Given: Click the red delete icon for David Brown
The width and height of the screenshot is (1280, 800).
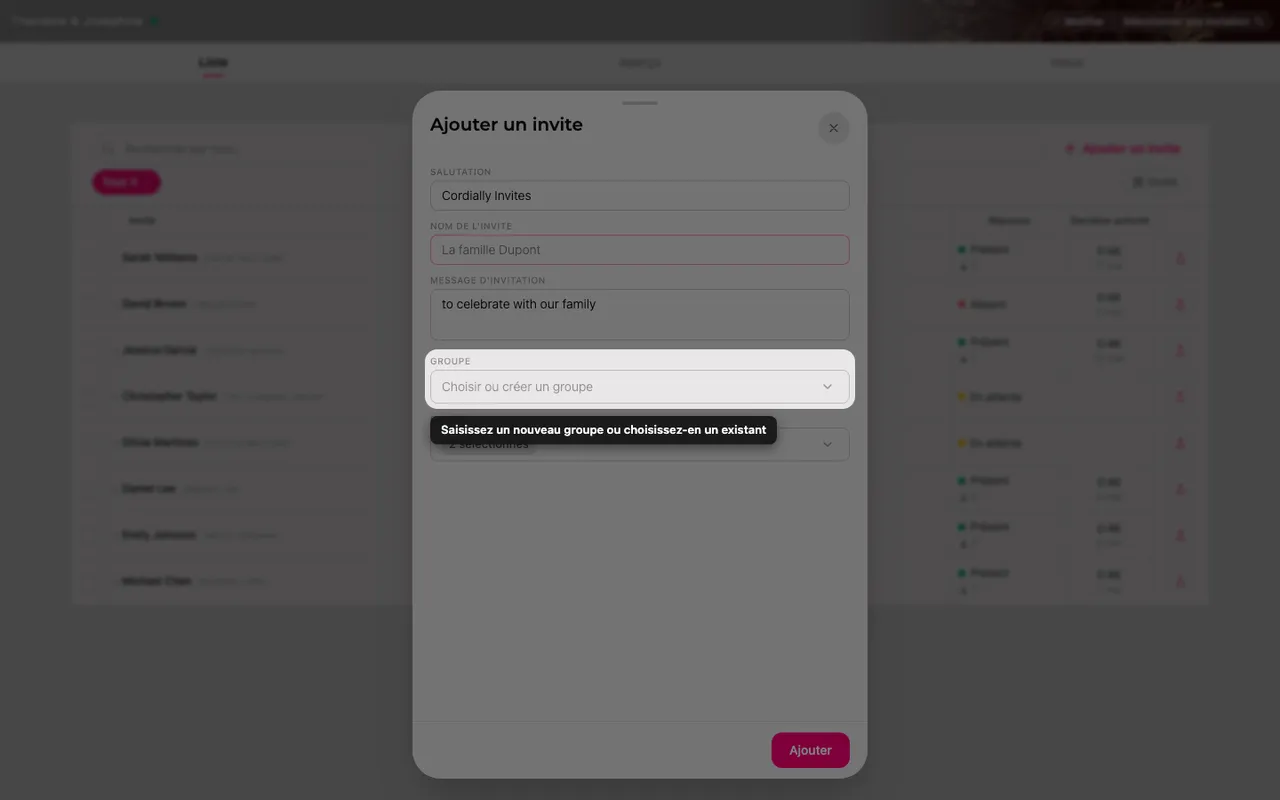Looking at the screenshot, I should (1180, 304).
